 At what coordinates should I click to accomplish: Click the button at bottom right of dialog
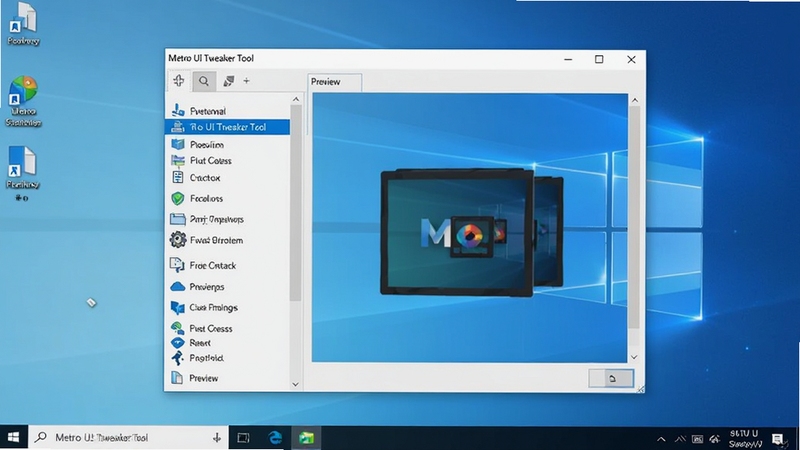[x=611, y=379]
